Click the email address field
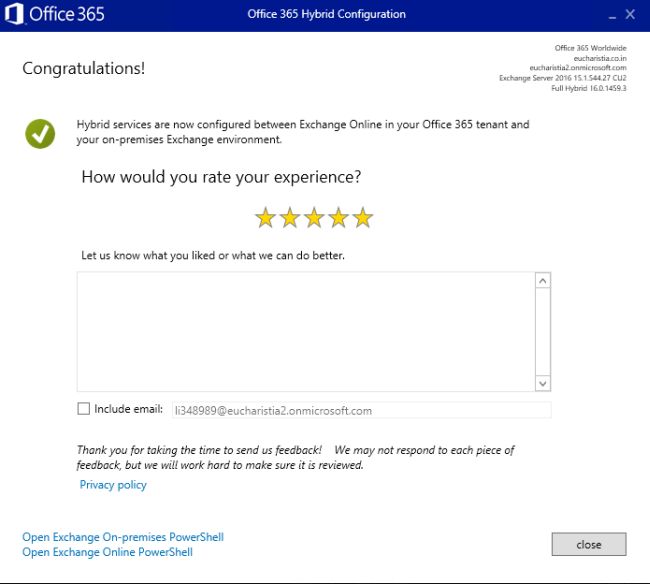 point(361,410)
